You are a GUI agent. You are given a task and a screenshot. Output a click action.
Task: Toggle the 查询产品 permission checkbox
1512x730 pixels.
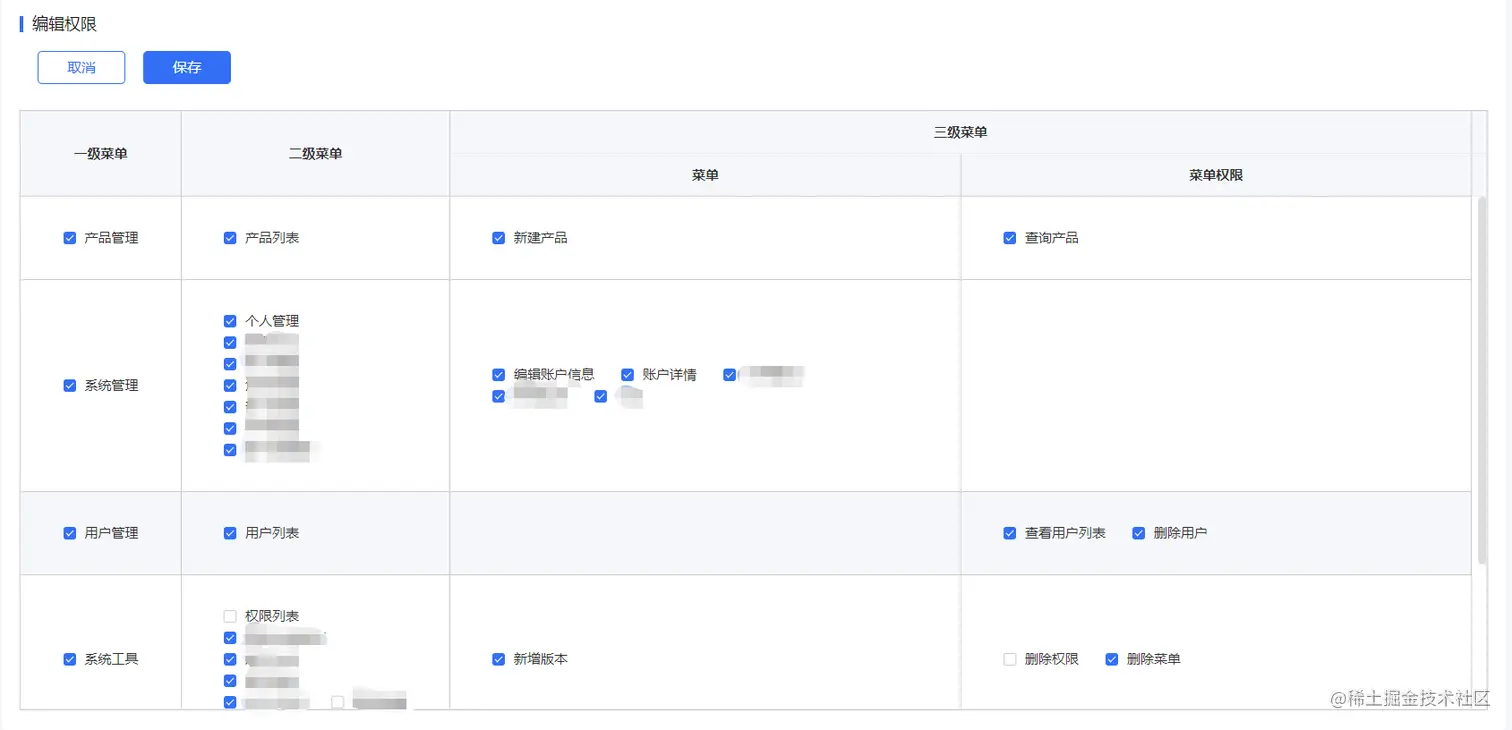[1010, 238]
